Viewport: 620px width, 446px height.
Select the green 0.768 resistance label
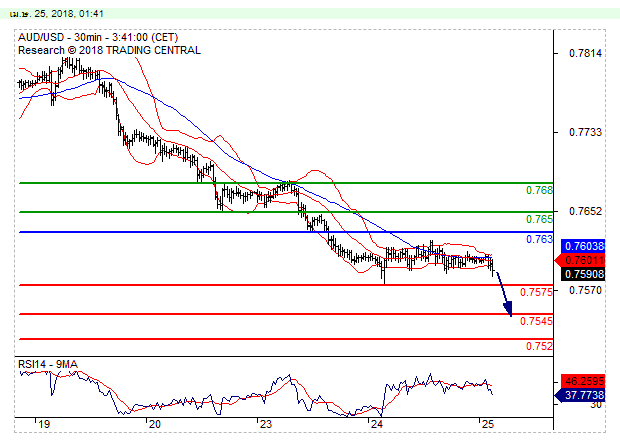(539, 190)
